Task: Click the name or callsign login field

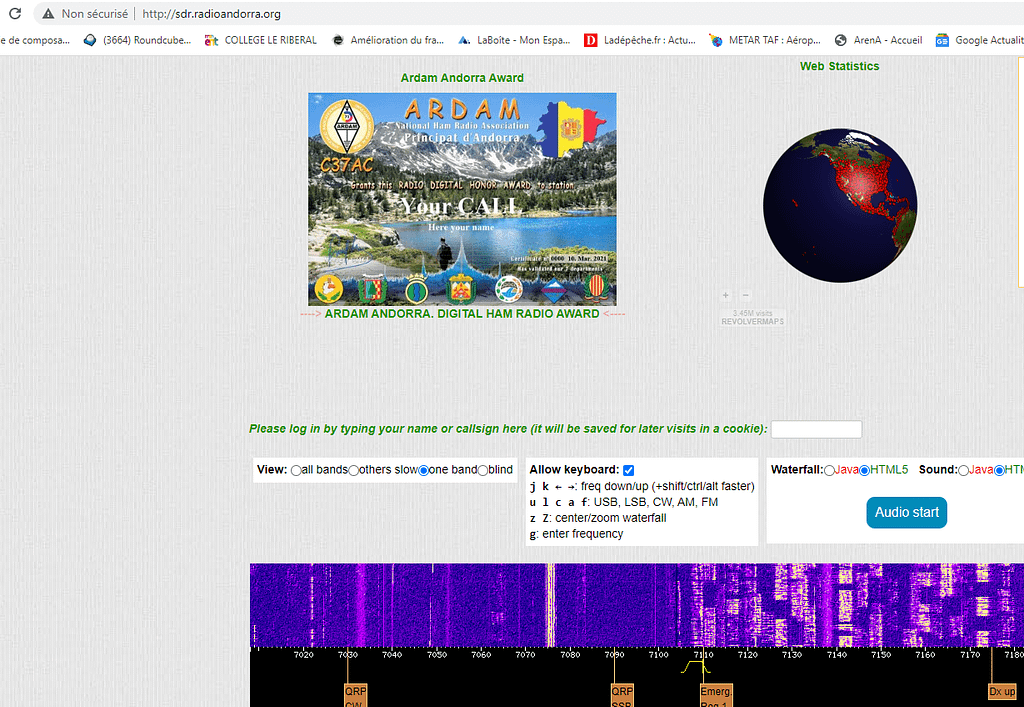Action: 816,430
